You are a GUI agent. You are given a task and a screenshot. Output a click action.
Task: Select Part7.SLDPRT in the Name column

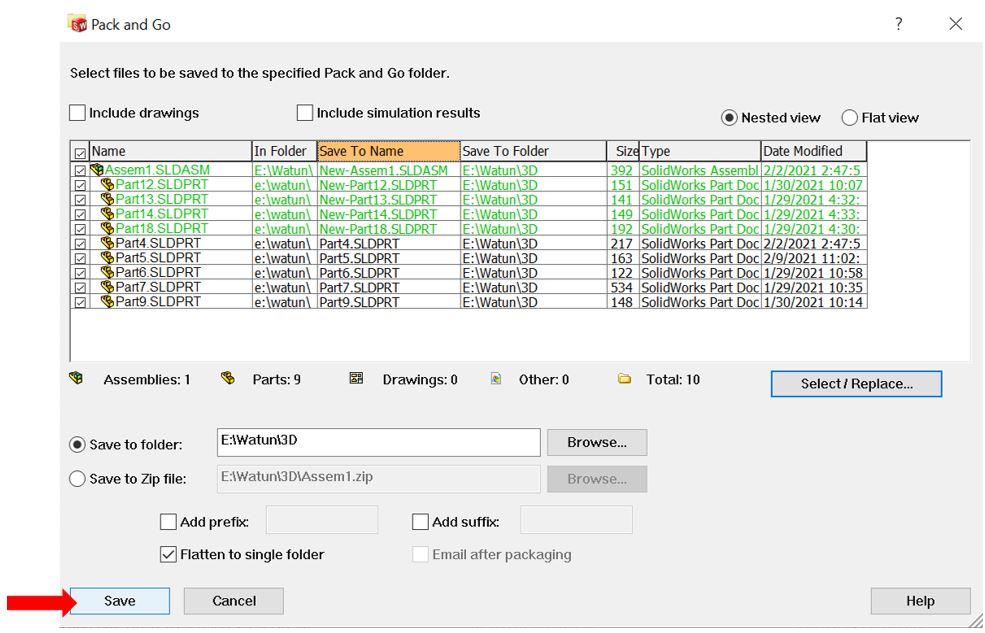point(158,287)
